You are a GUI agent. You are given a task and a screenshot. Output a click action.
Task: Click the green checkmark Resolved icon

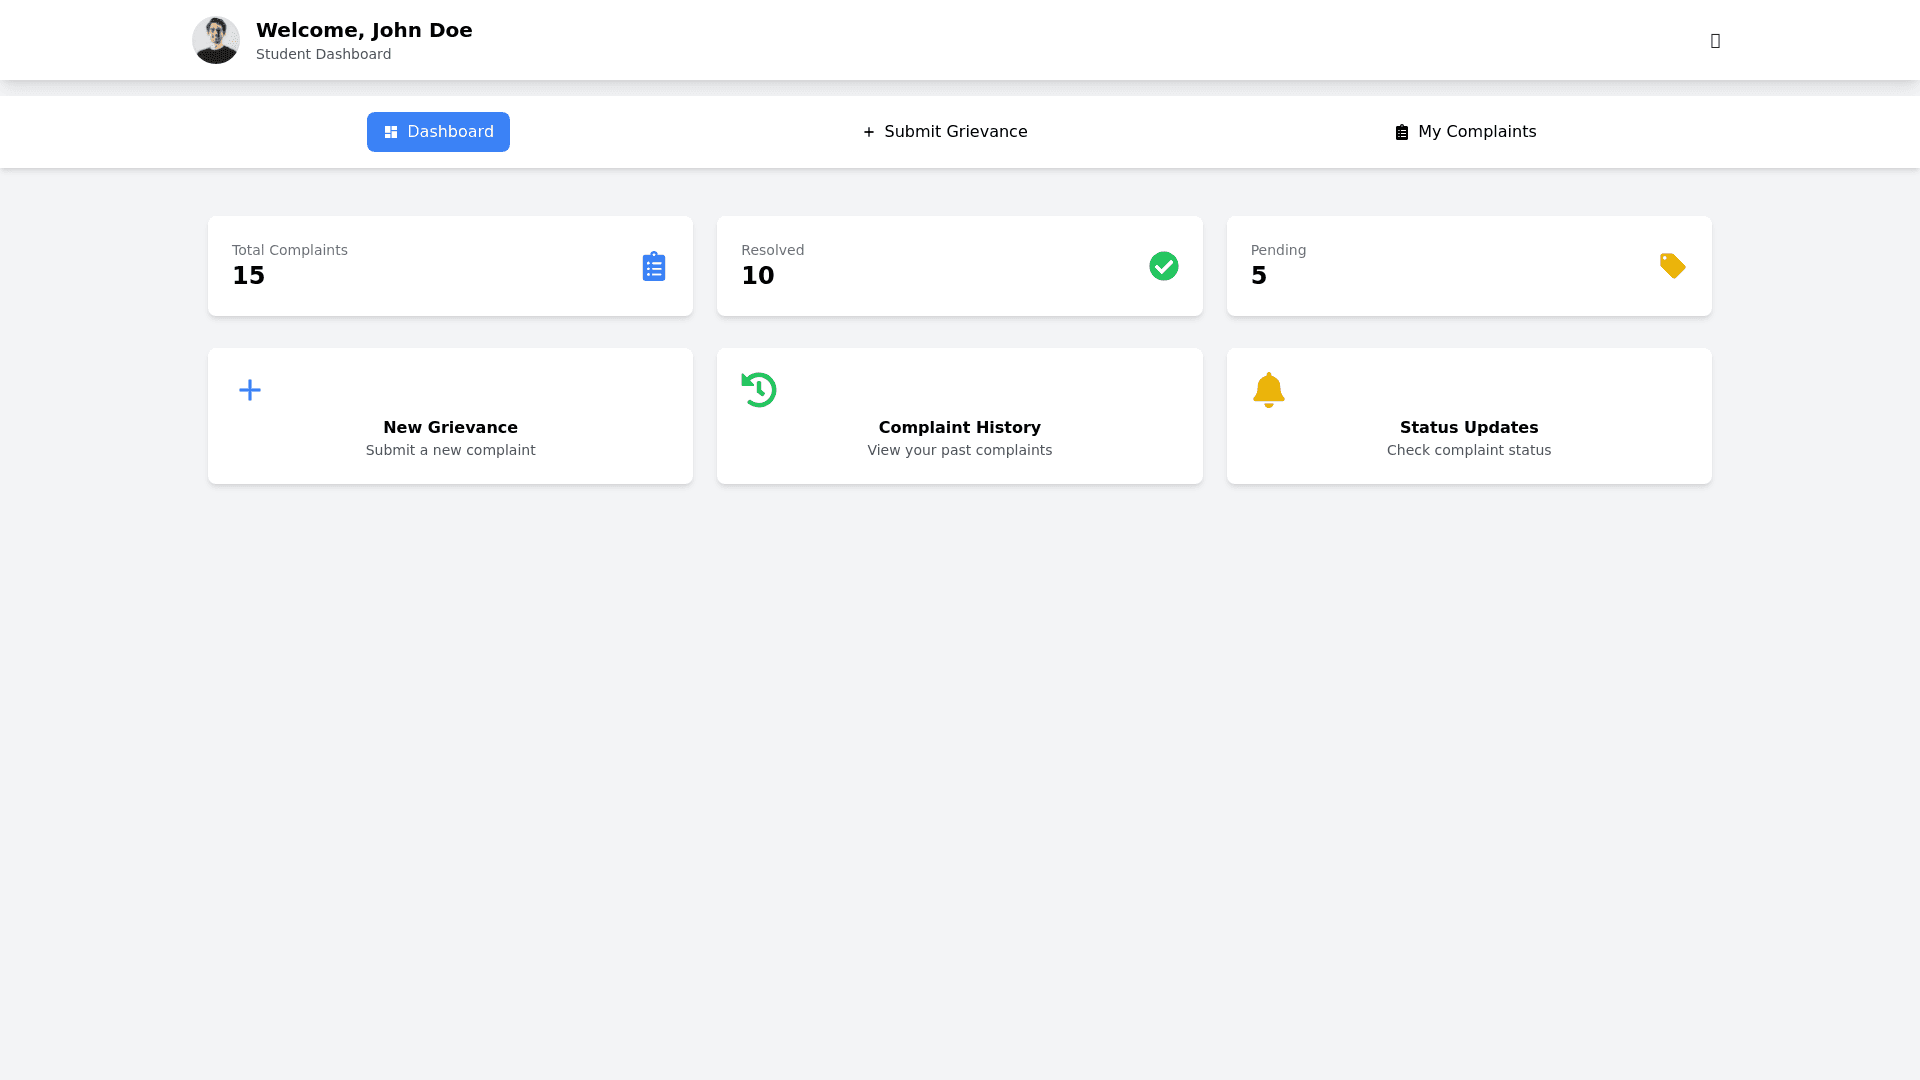(x=1163, y=266)
